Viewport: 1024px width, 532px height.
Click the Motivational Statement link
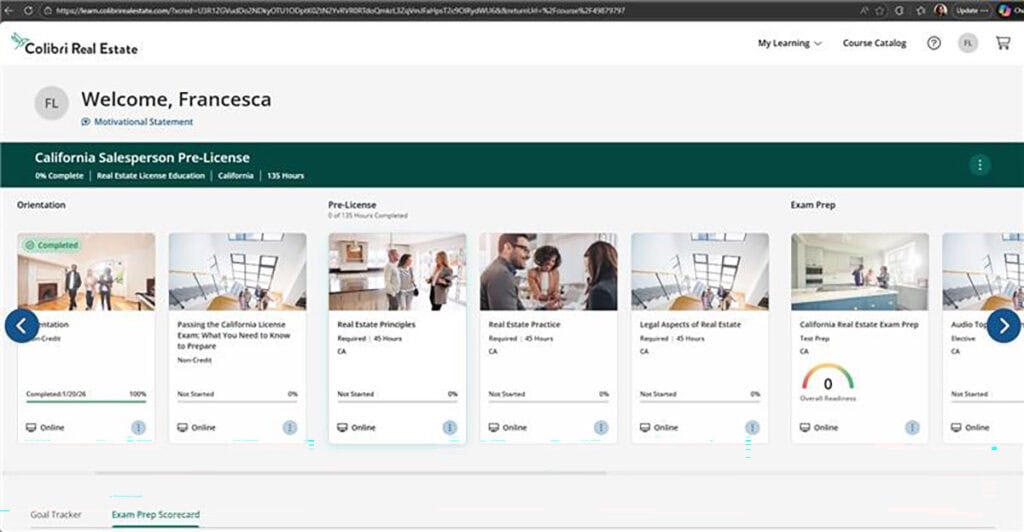pos(143,122)
